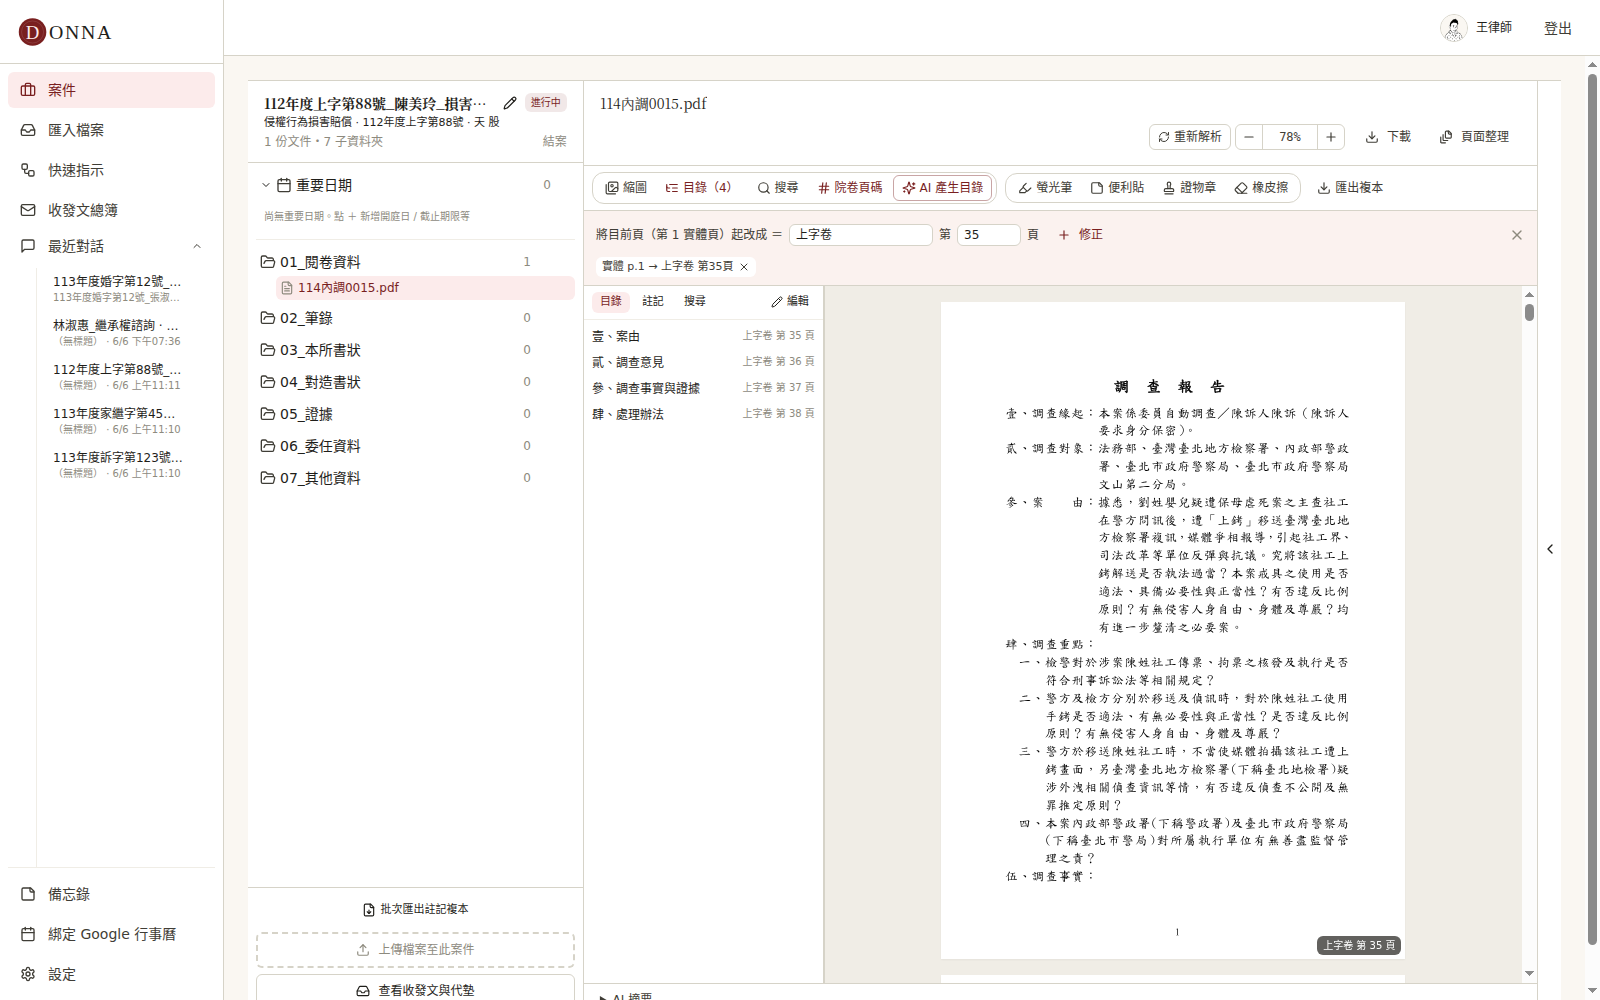This screenshot has height=1000, width=1600.
Task: Click the page number field showing 35
Action: pos(988,234)
